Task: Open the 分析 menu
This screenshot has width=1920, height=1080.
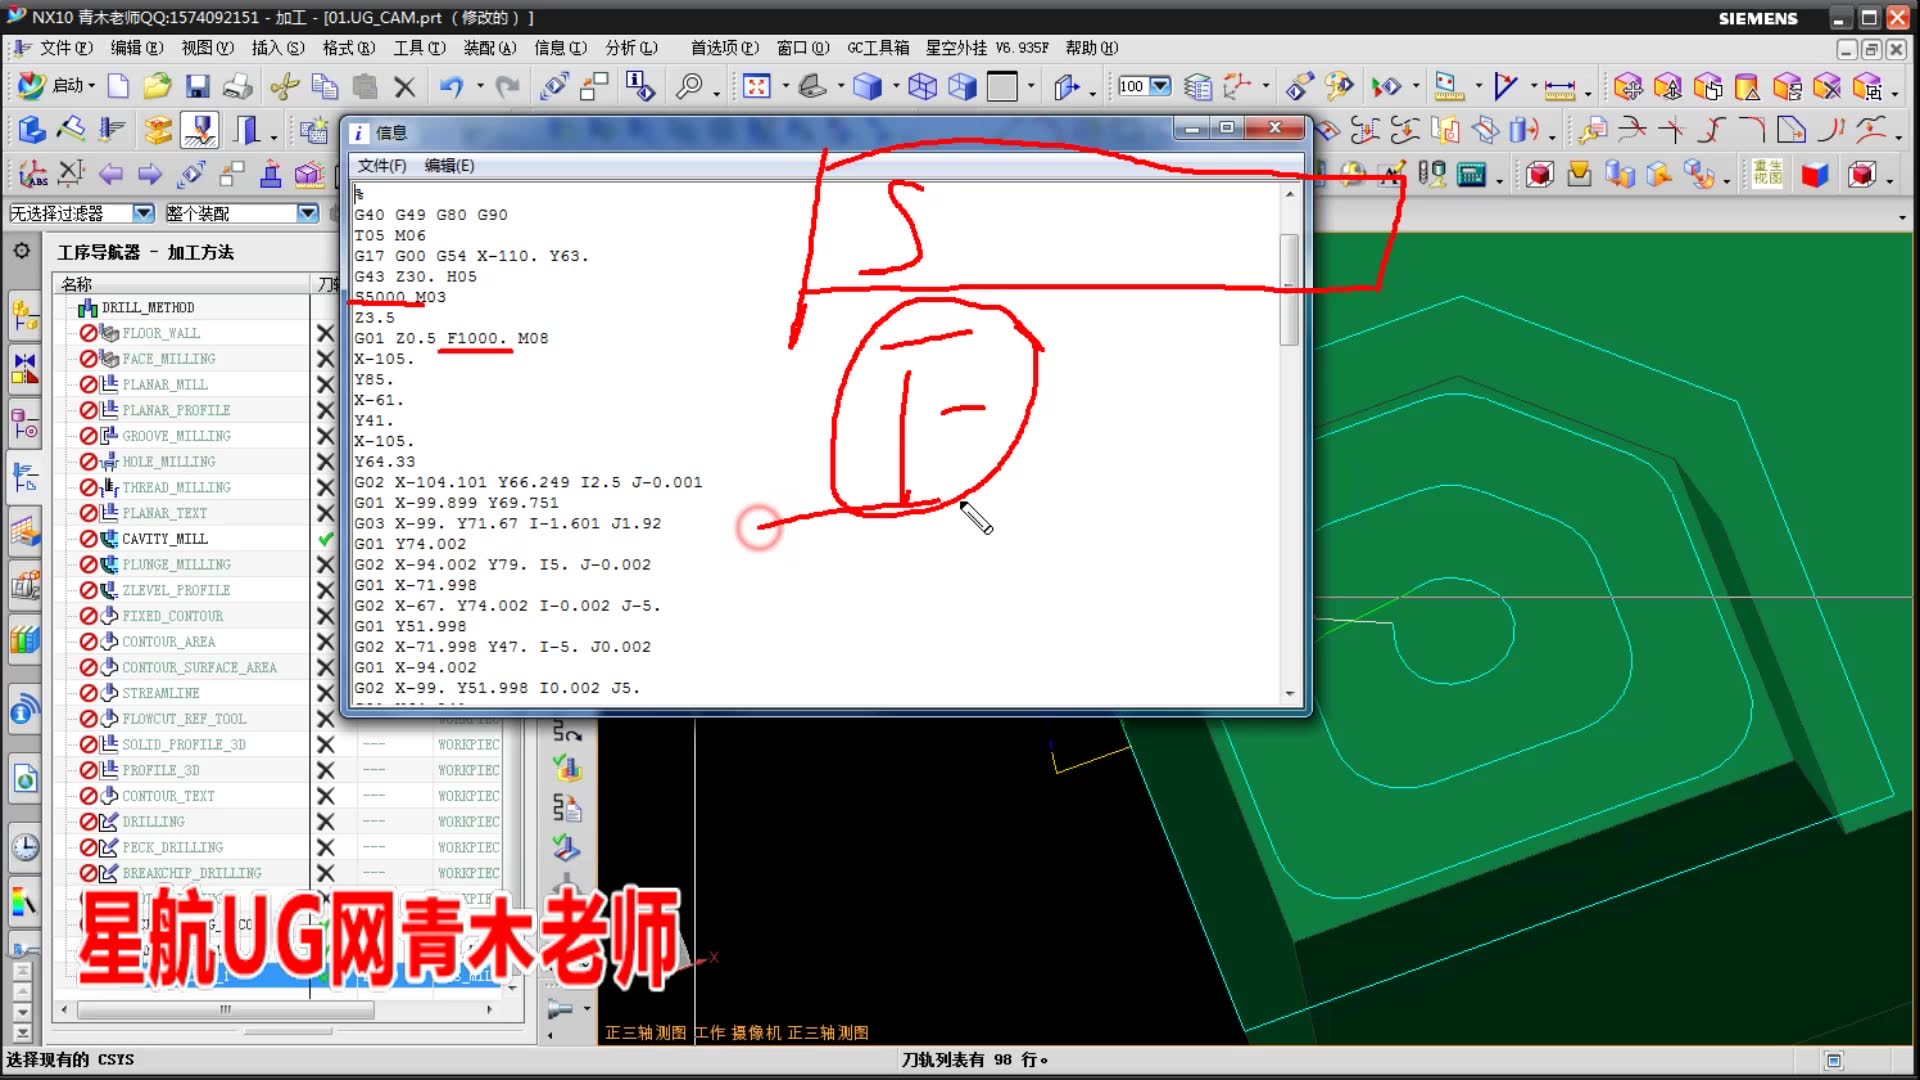Action: 630,48
